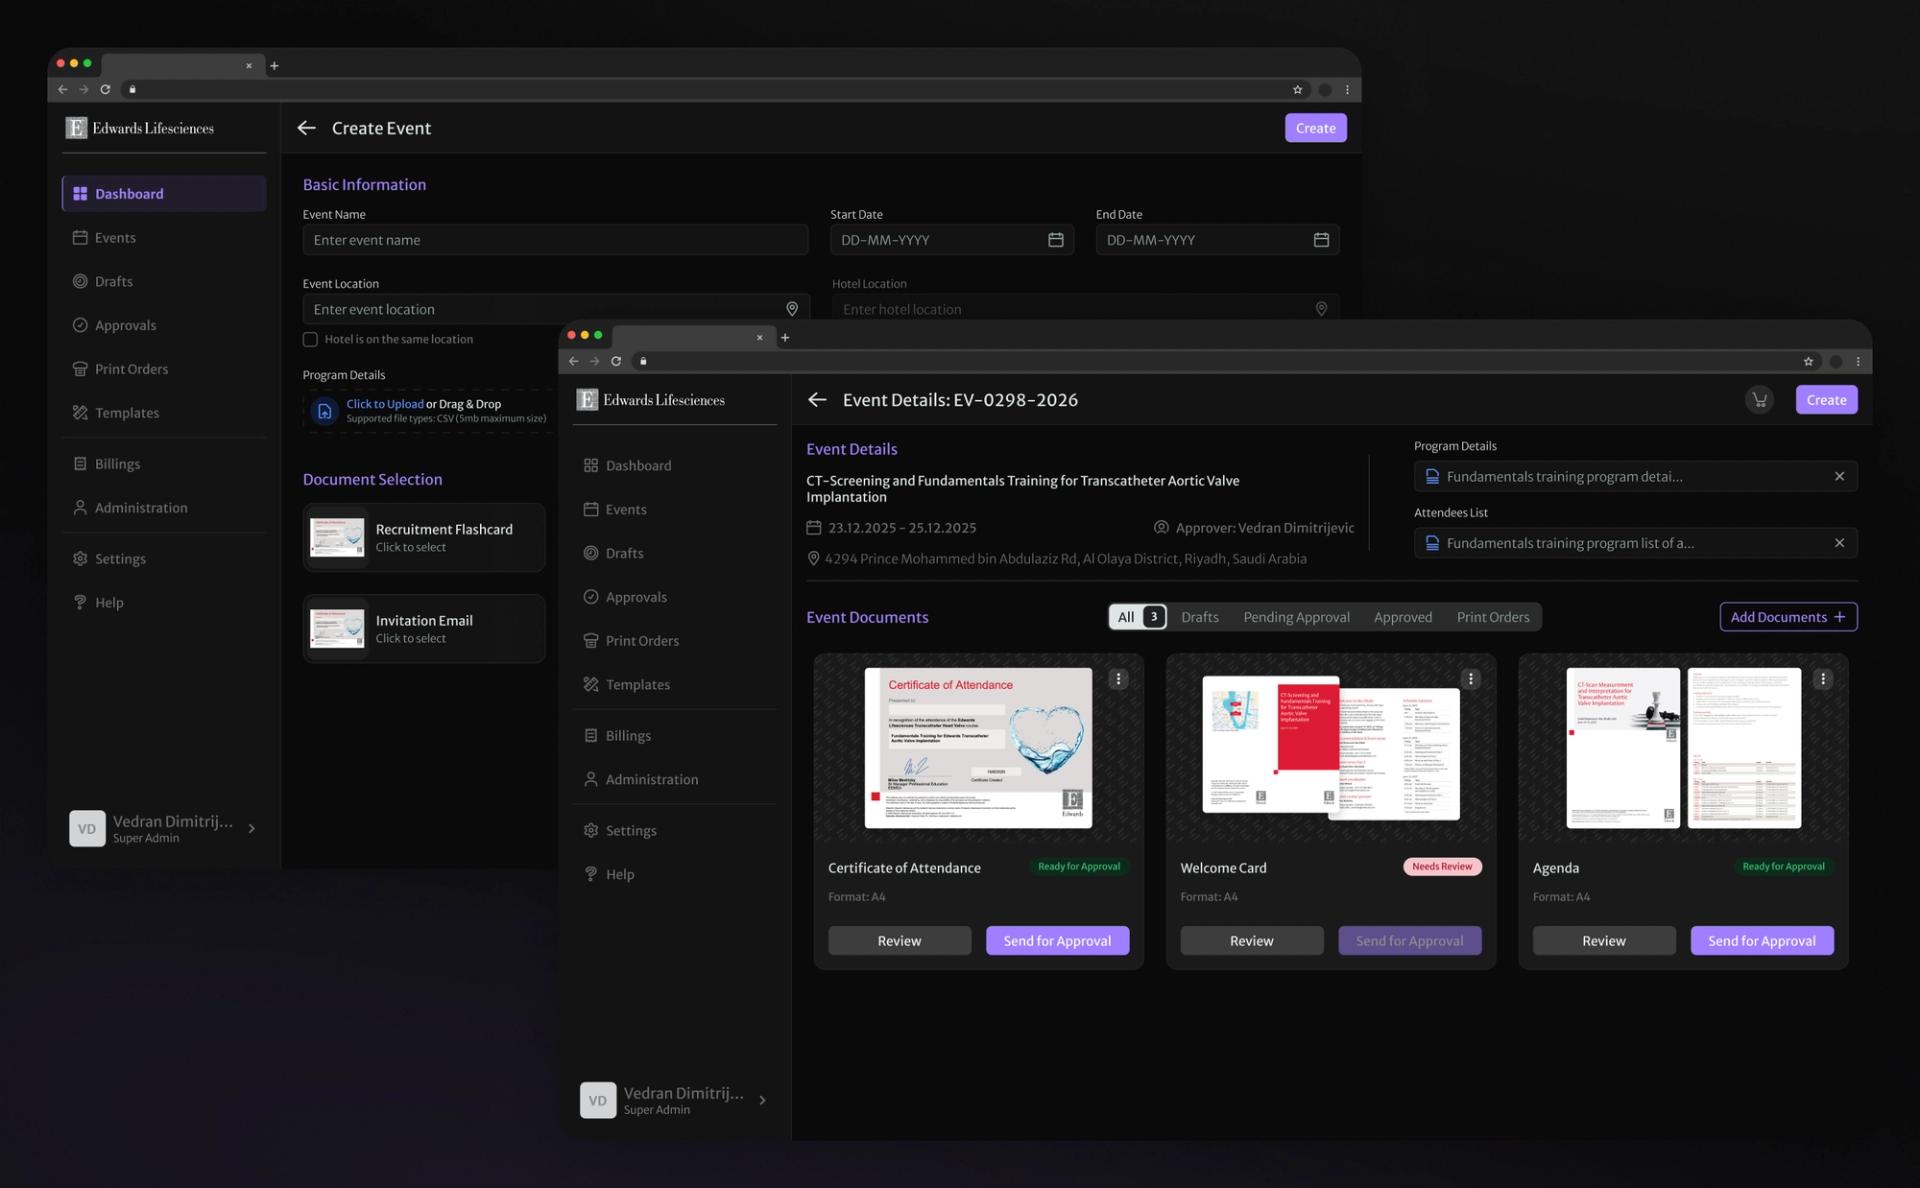Click the file upload icon under Program Details

[324, 411]
